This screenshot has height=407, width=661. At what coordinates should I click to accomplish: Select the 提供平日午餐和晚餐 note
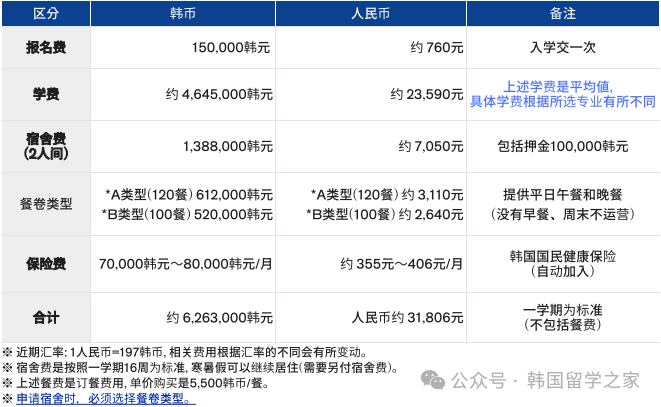(563, 195)
